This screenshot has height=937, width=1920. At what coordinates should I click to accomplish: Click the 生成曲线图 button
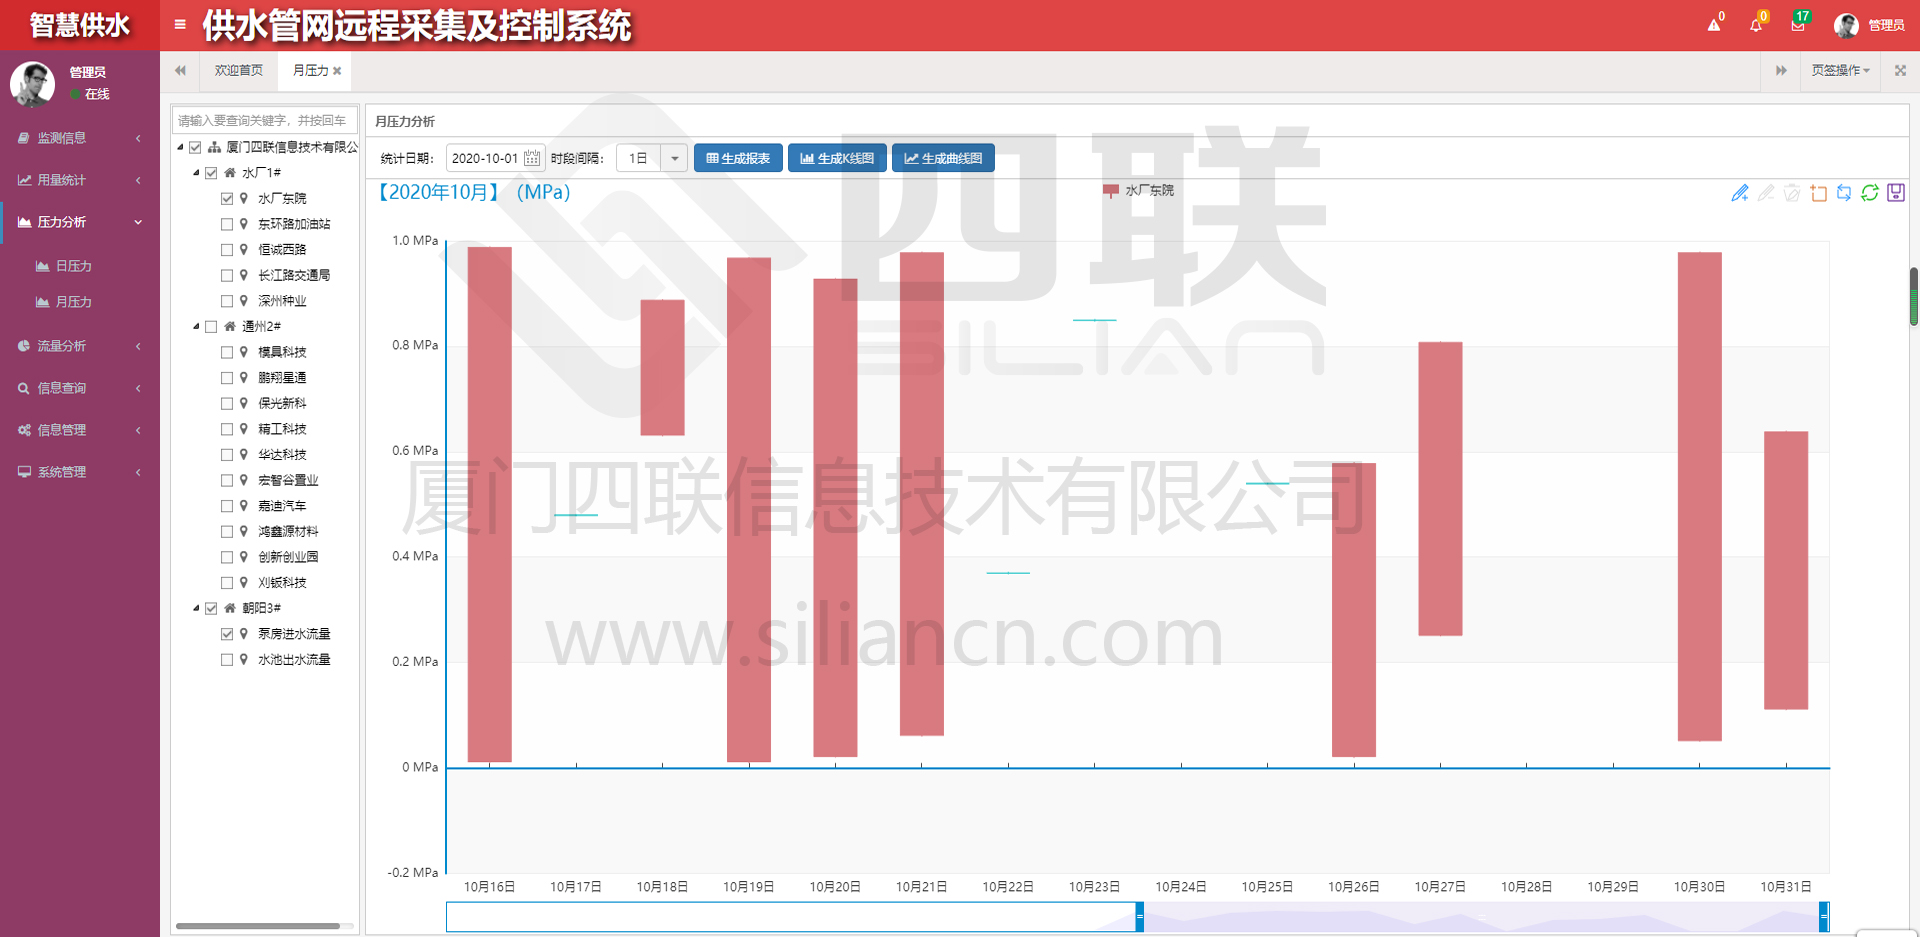943,158
